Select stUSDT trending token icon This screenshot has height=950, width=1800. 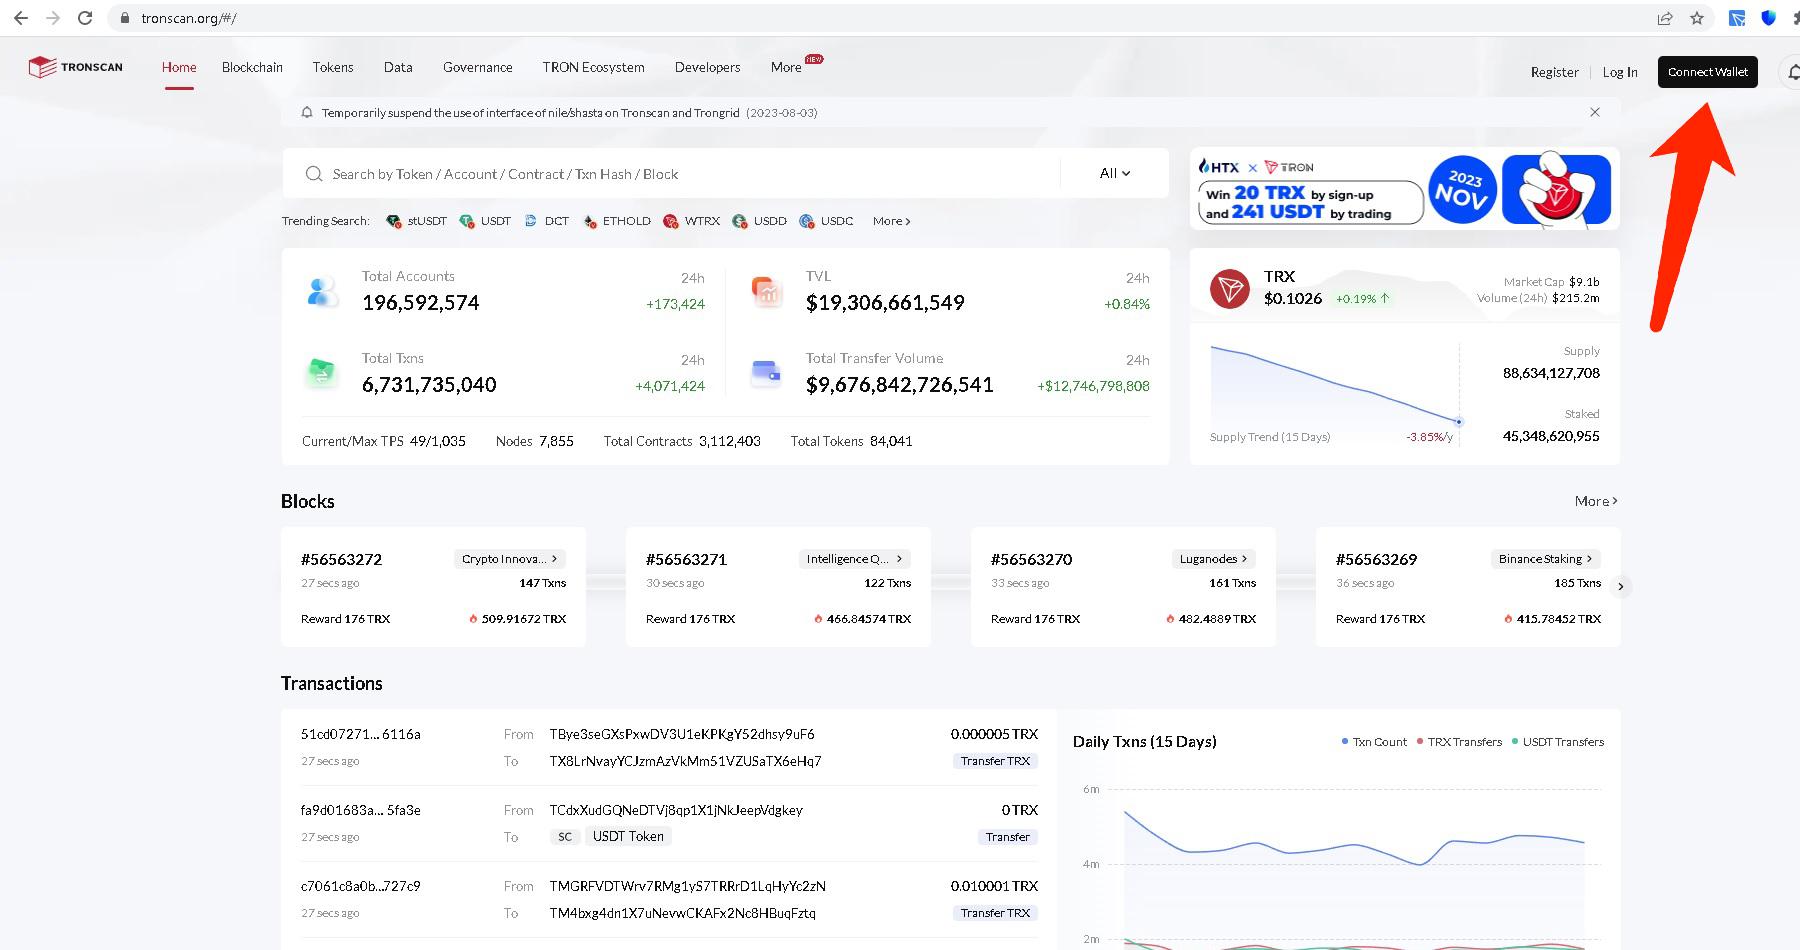pyautogui.click(x=394, y=221)
